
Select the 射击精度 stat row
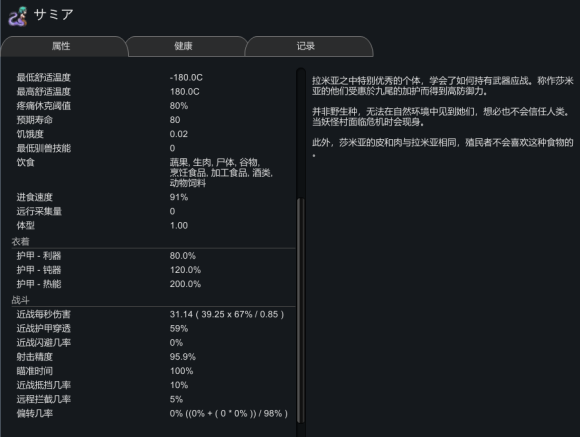[x=154, y=357]
